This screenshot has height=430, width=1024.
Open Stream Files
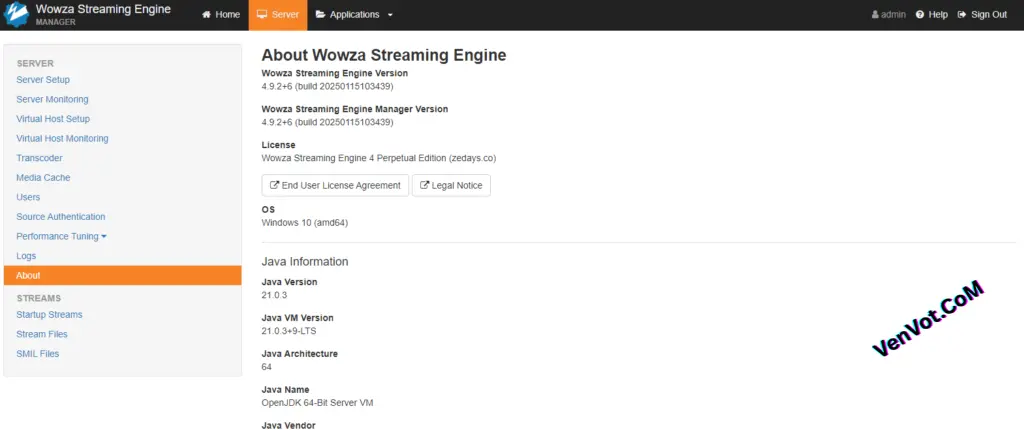point(42,335)
